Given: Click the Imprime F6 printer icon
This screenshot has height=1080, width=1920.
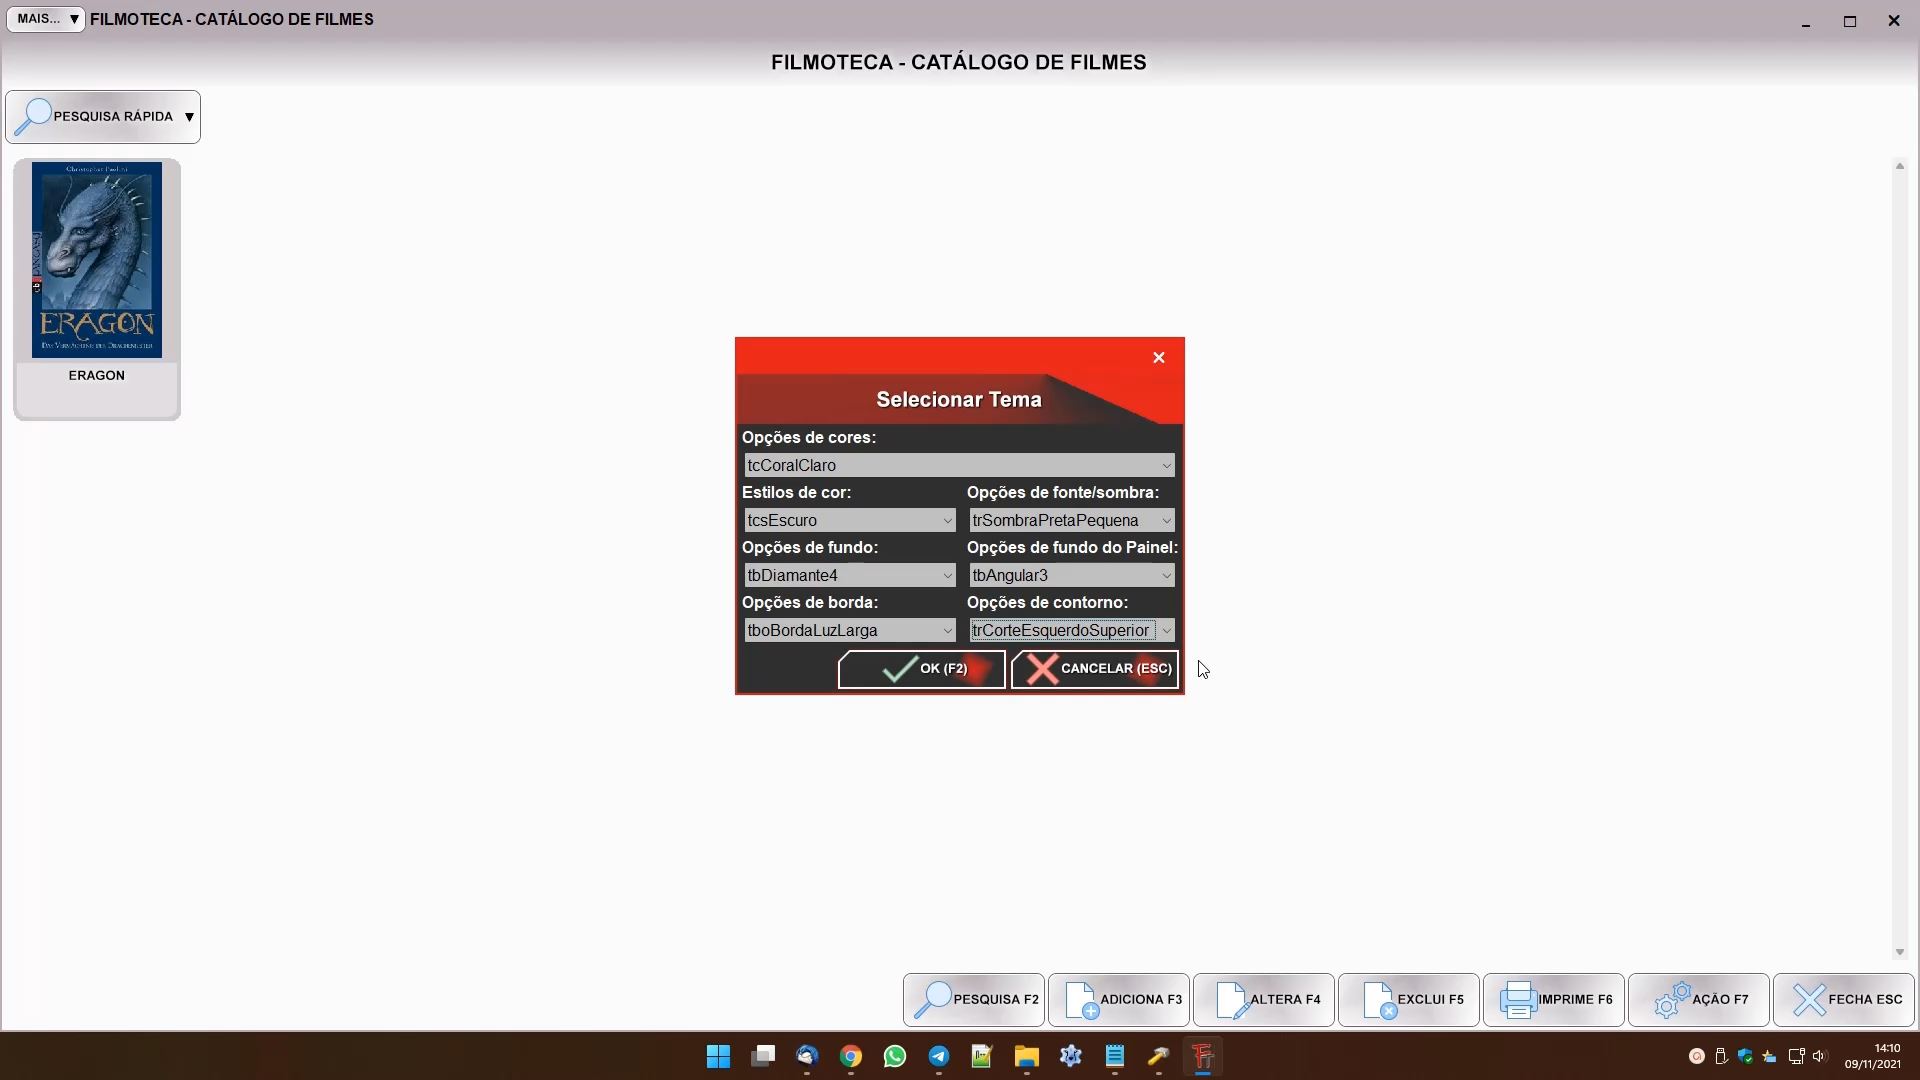Looking at the screenshot, I should coord(1517,999).
